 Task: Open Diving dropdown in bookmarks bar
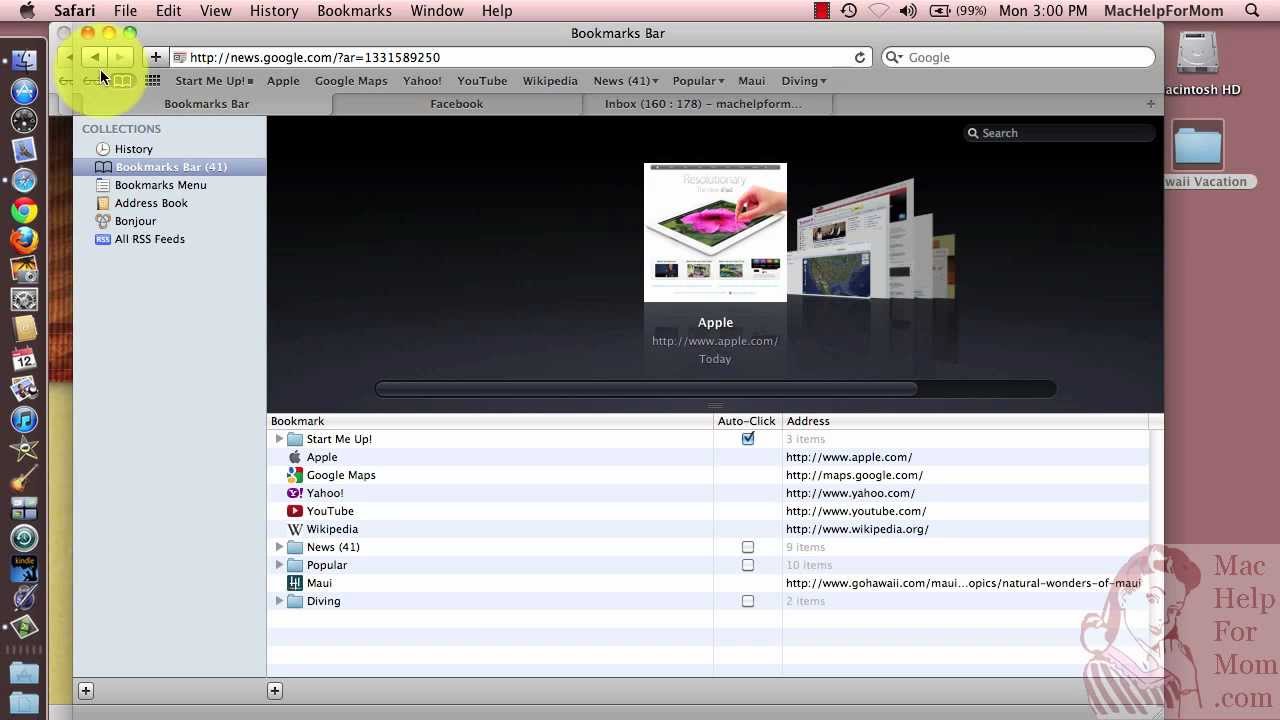pyautogui.click(x=804, y=81)
